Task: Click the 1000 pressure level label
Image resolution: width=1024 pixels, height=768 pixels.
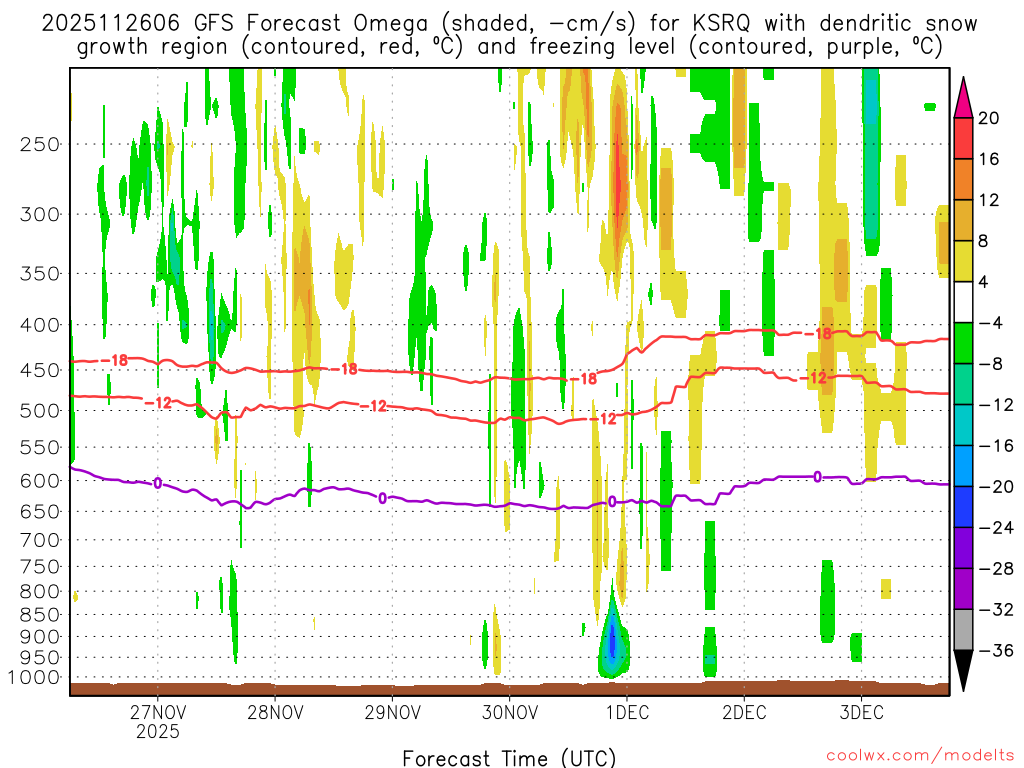Action: pyautogui.click(x=34, y=678)
